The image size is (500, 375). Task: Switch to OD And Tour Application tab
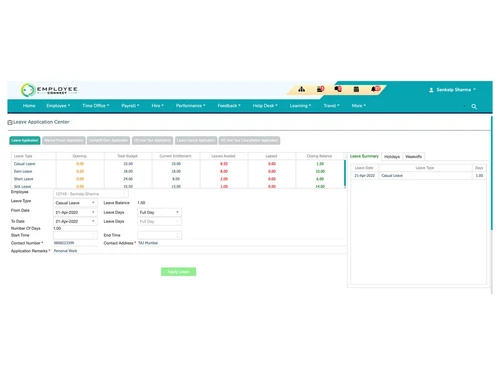click(152, 140)
